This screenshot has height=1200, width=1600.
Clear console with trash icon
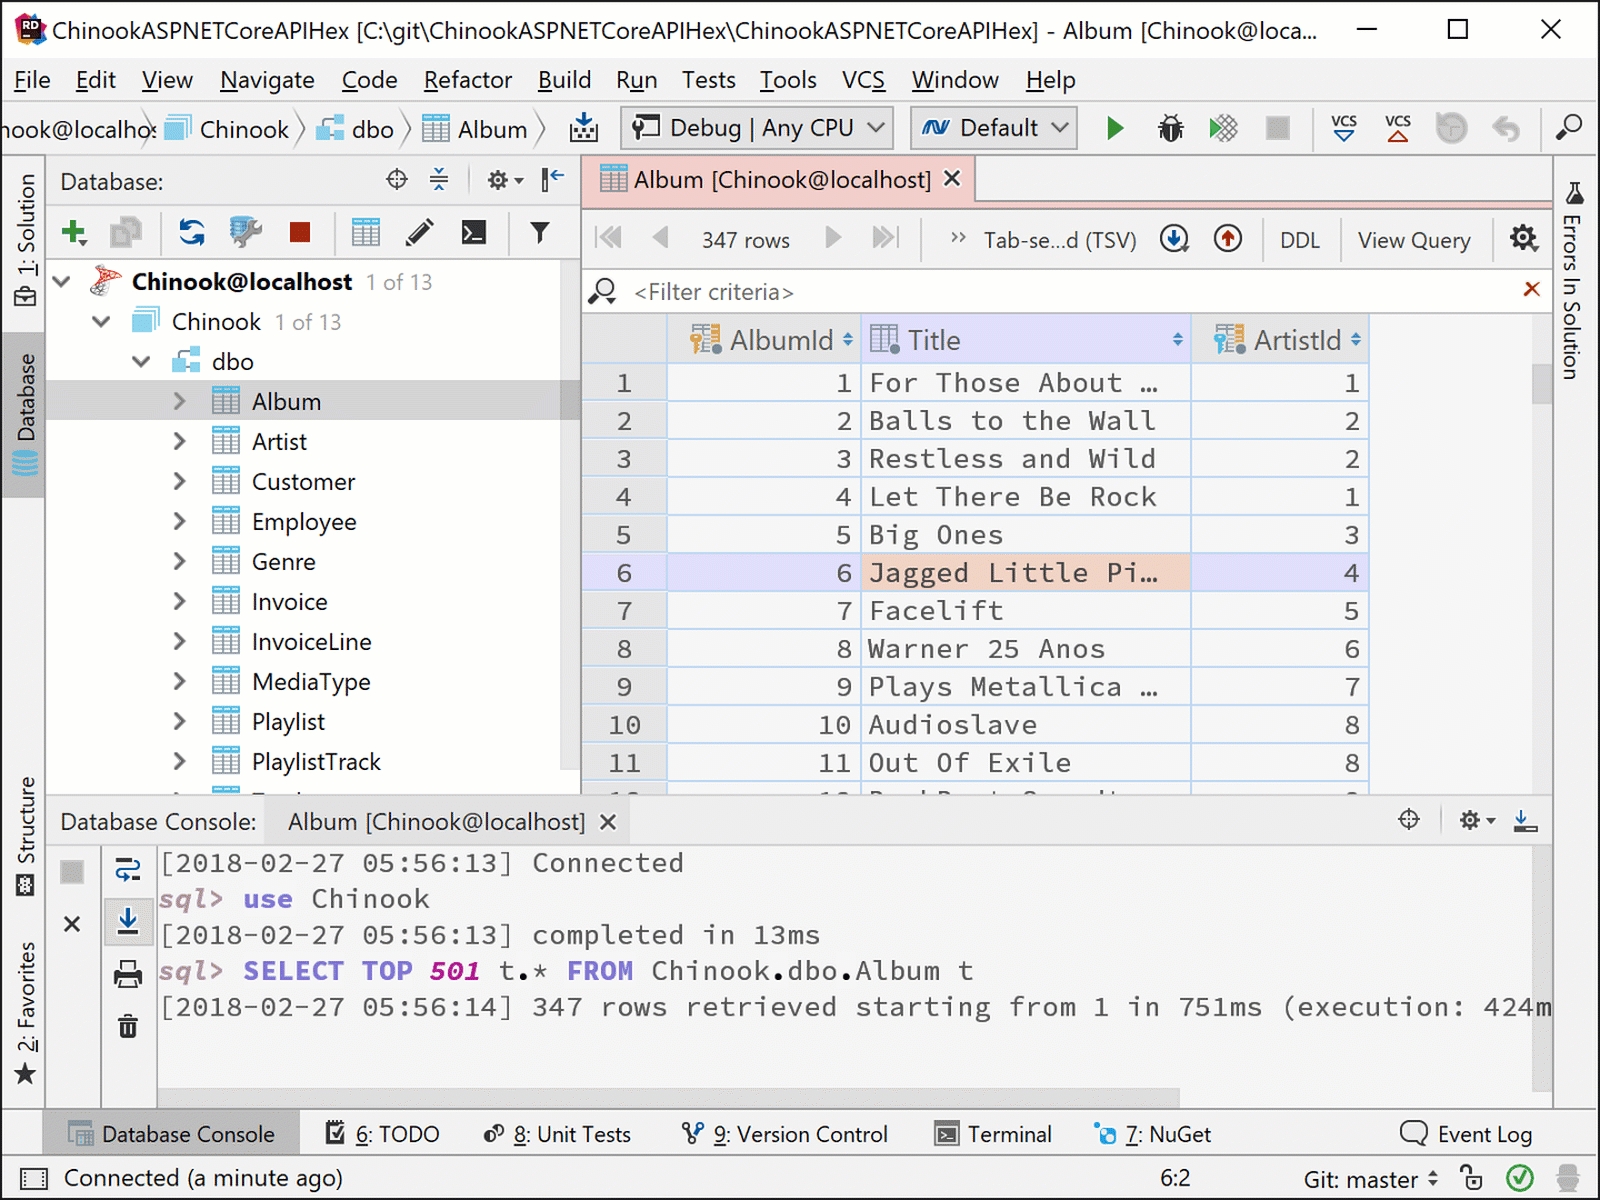coord(128,1027)
